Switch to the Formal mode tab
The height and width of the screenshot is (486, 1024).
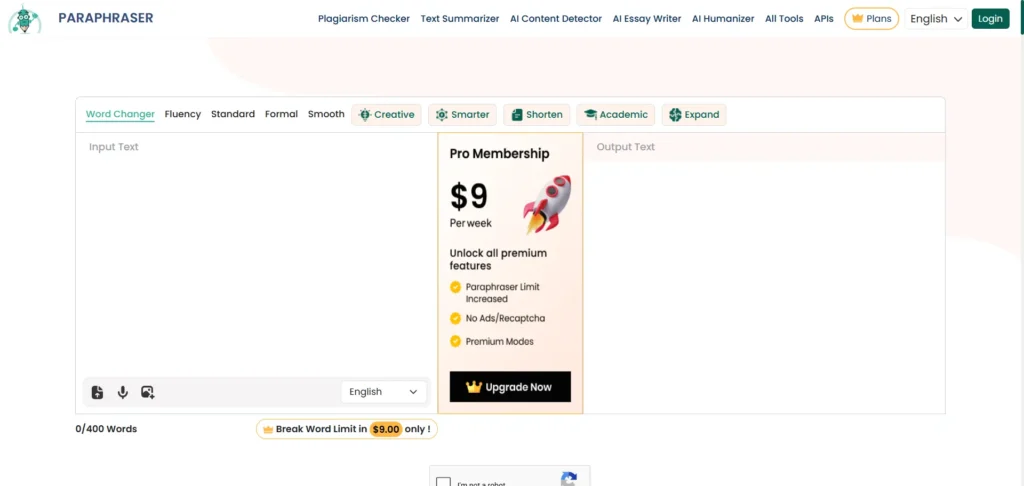click(x=281, y=114)
